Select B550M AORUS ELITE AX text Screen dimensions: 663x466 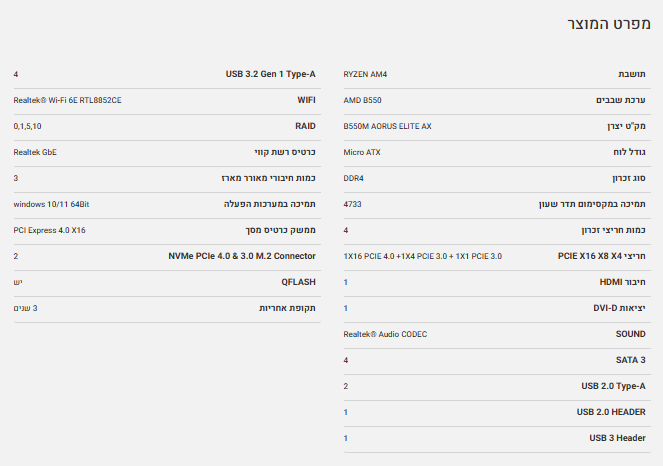387,126
